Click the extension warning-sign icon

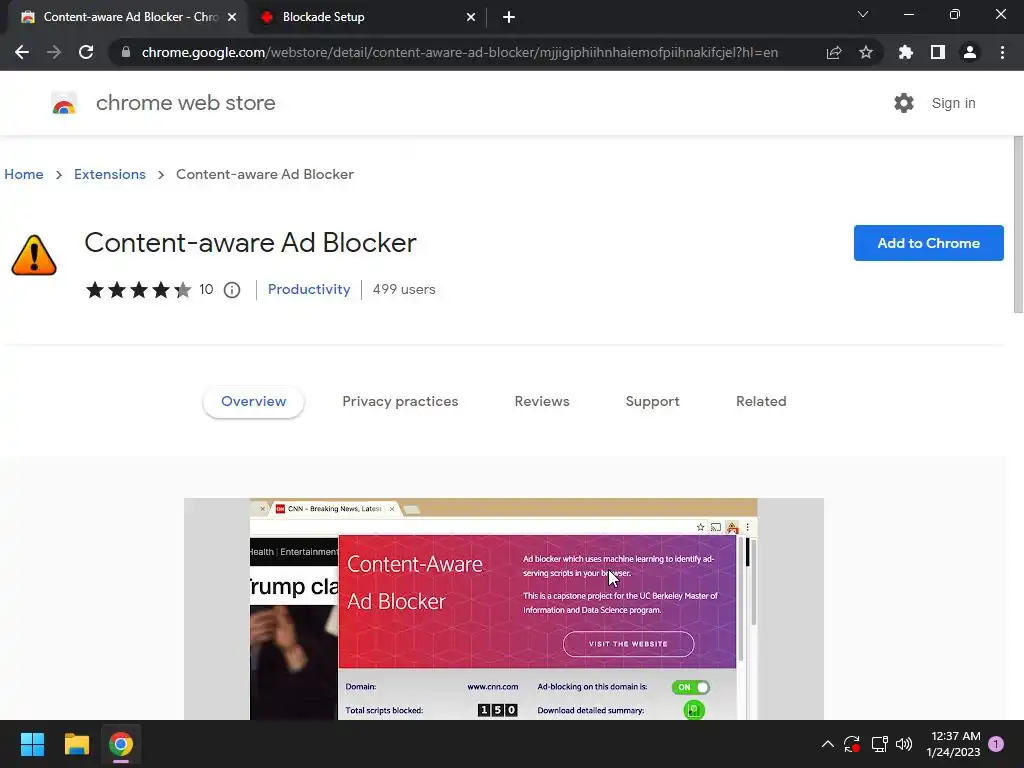(34, 255)
